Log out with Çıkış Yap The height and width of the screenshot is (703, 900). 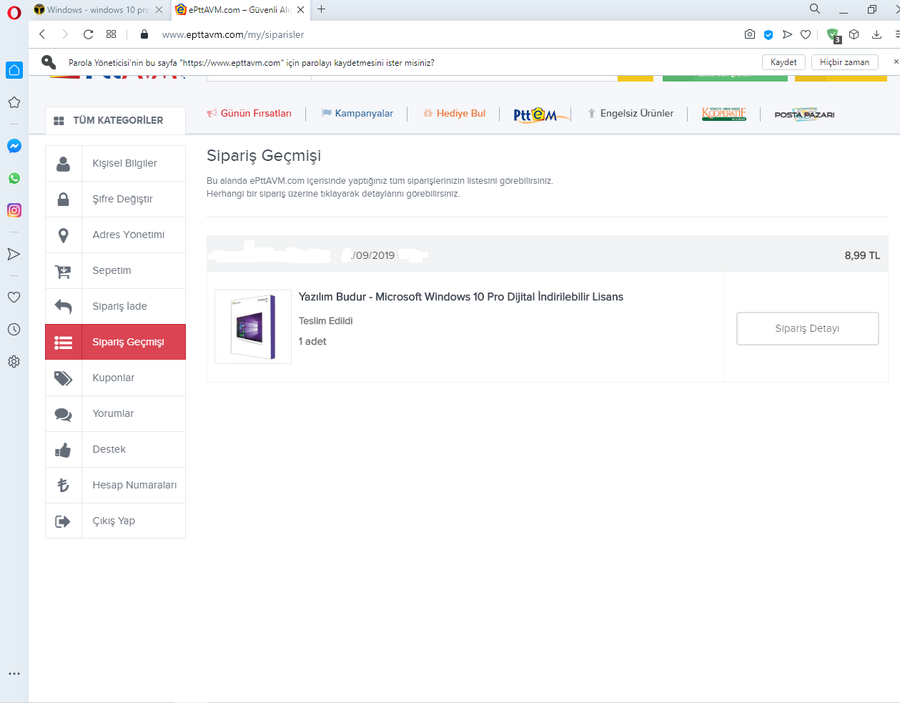click(x=115, y=521)
